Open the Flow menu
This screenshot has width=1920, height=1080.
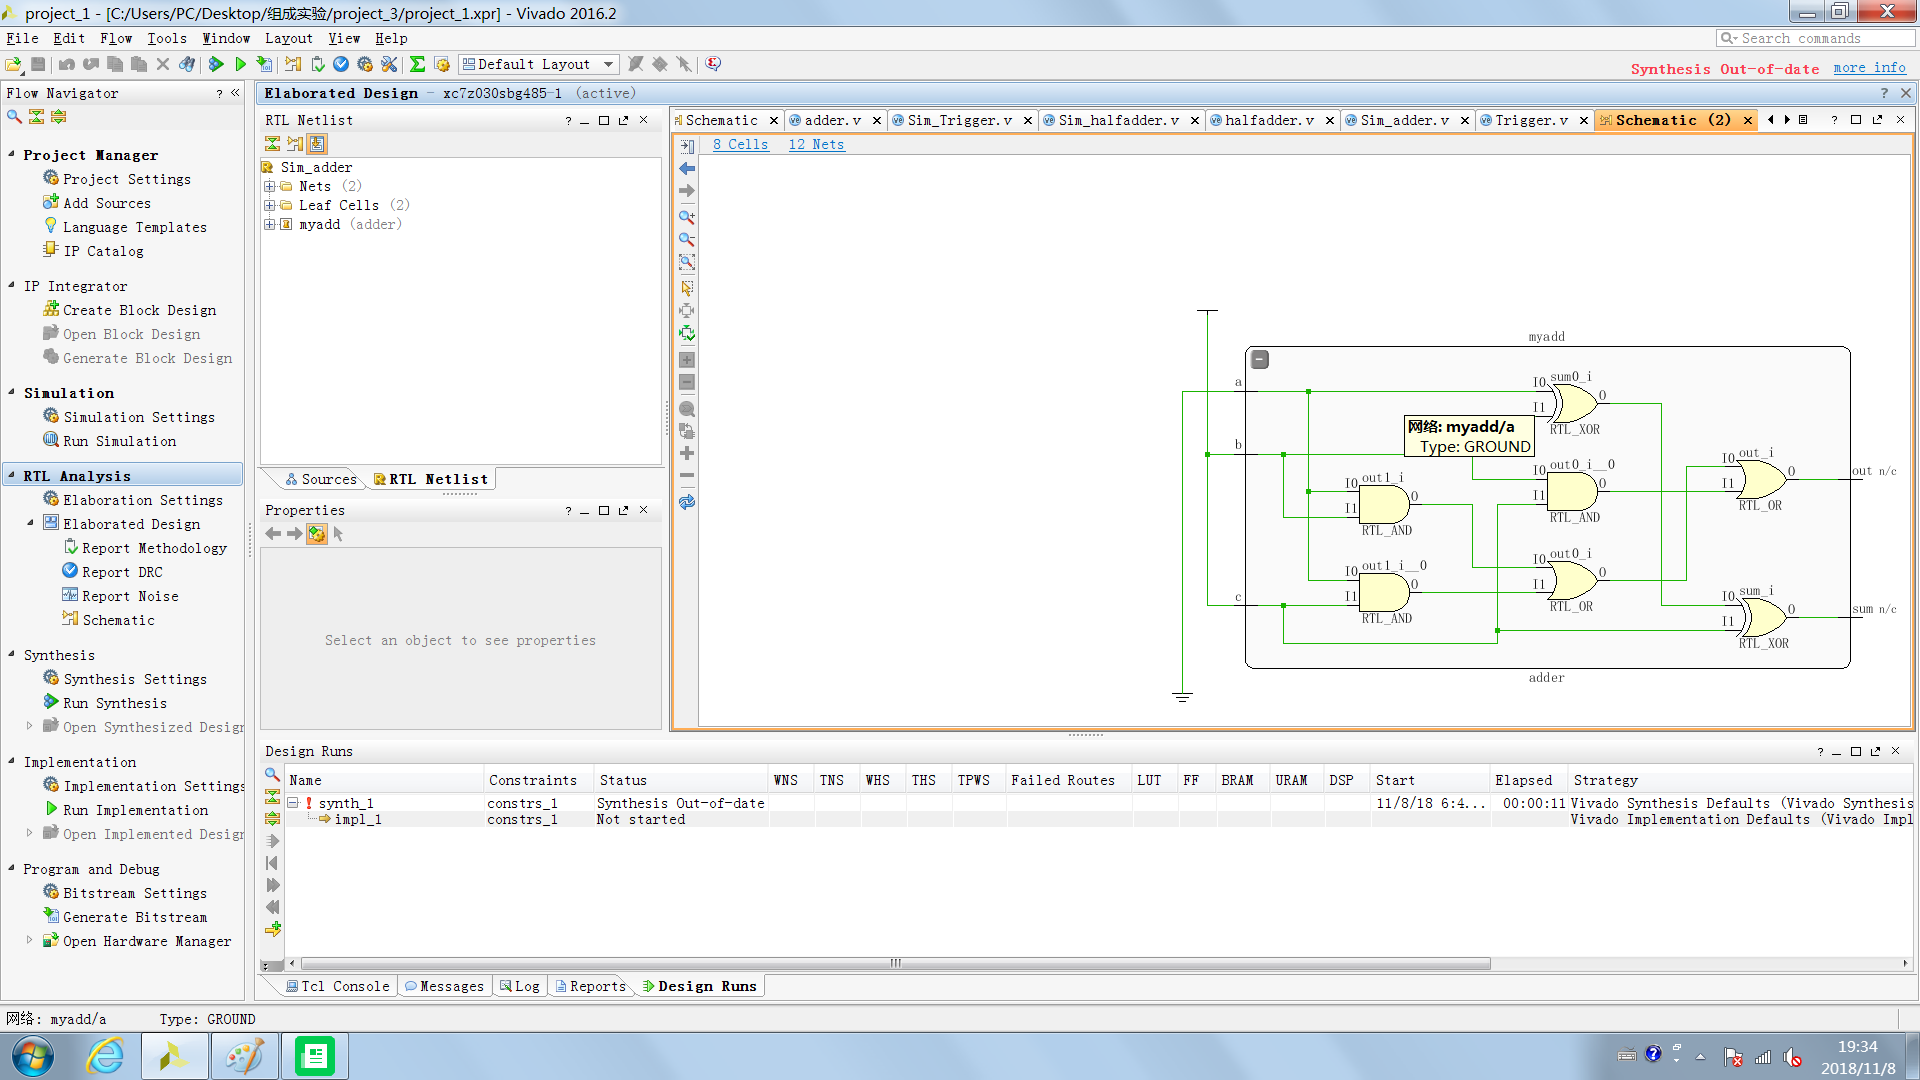tap(116, 38)
